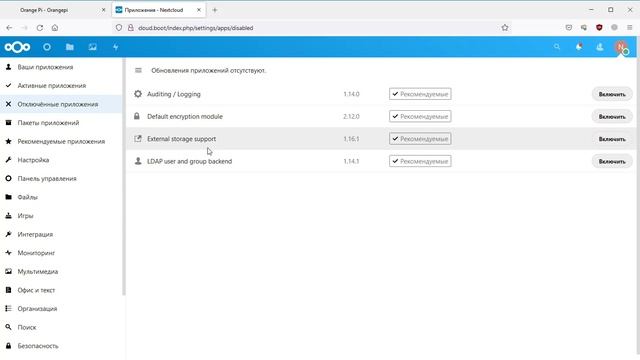Switch to the Orange Pi browser tab
Image resolution: width=640 pixels, height=360 pixels.
point(55,10)
